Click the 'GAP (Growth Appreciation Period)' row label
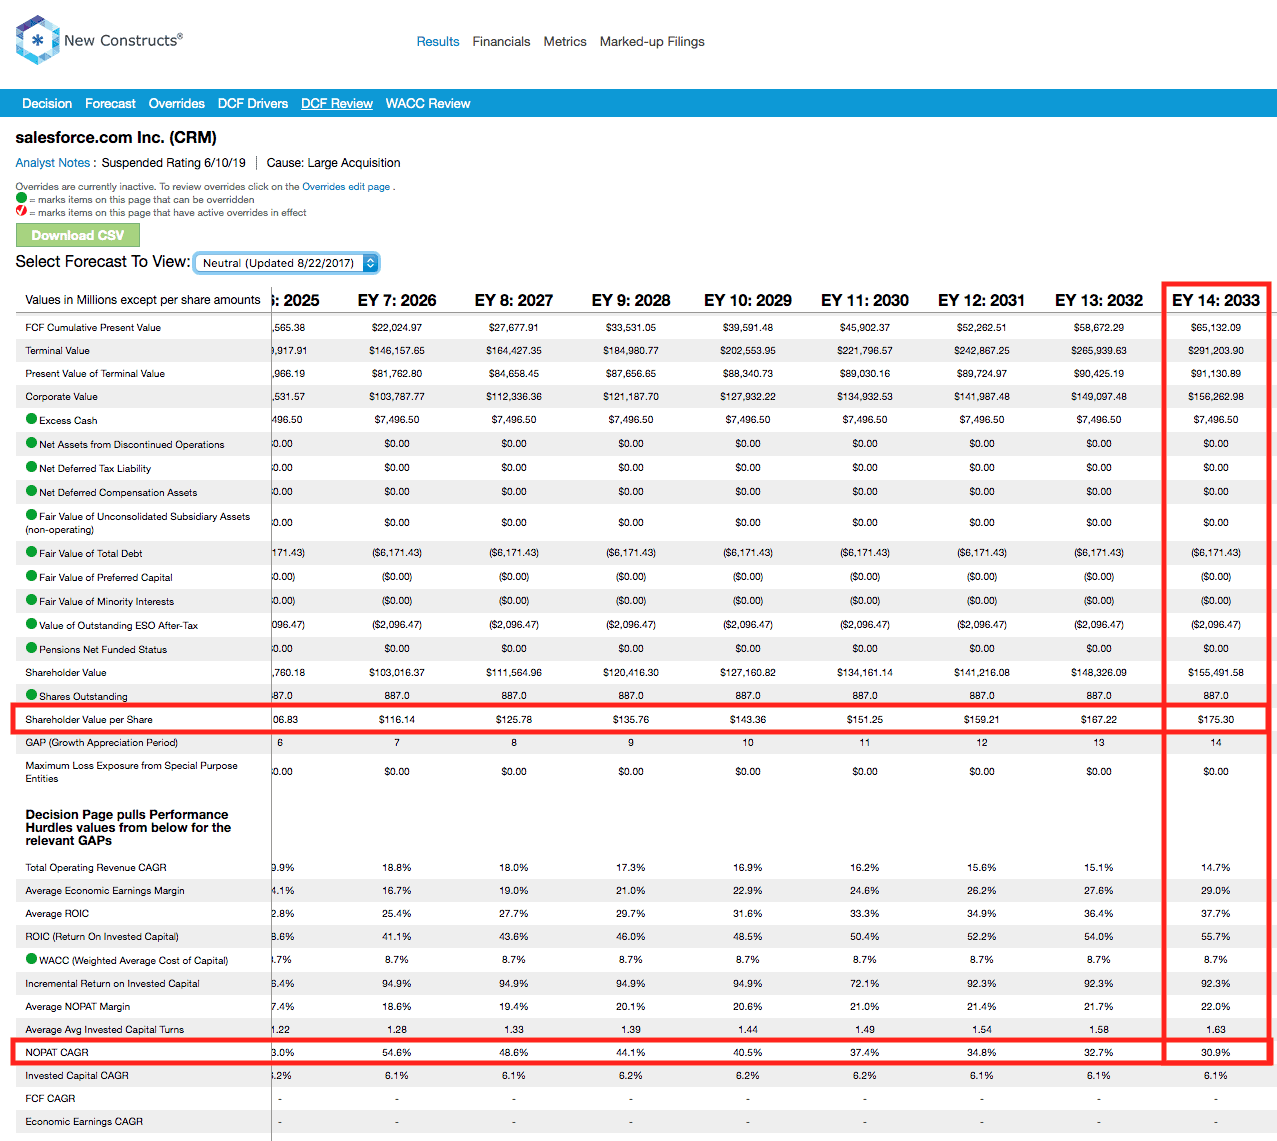This screenshot has width=1277, height=1141. (x=102, y=743)
